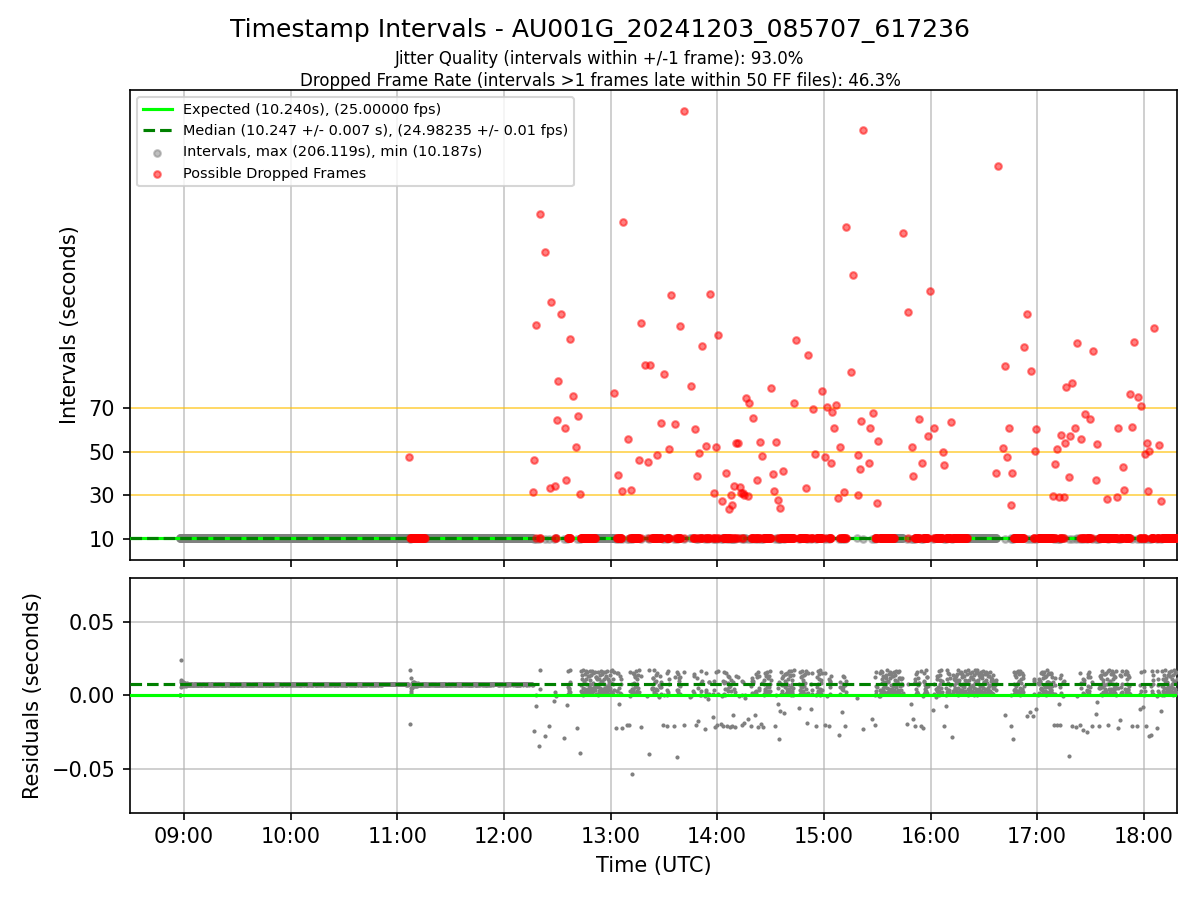The height and width of the screenshot is (900, 1200).
Task: Click the Possible Dropped Frames legend entry
Action: point(274,173)
